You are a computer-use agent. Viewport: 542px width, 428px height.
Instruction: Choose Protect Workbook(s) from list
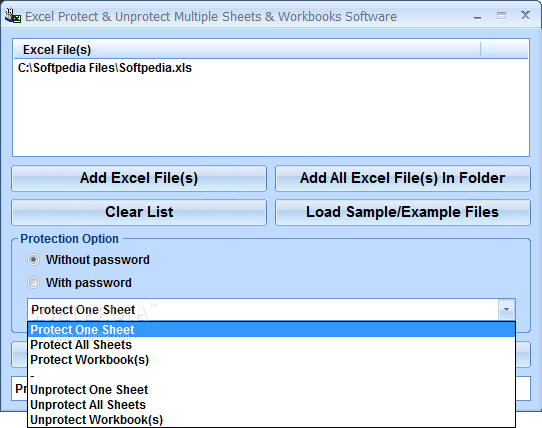271,360
